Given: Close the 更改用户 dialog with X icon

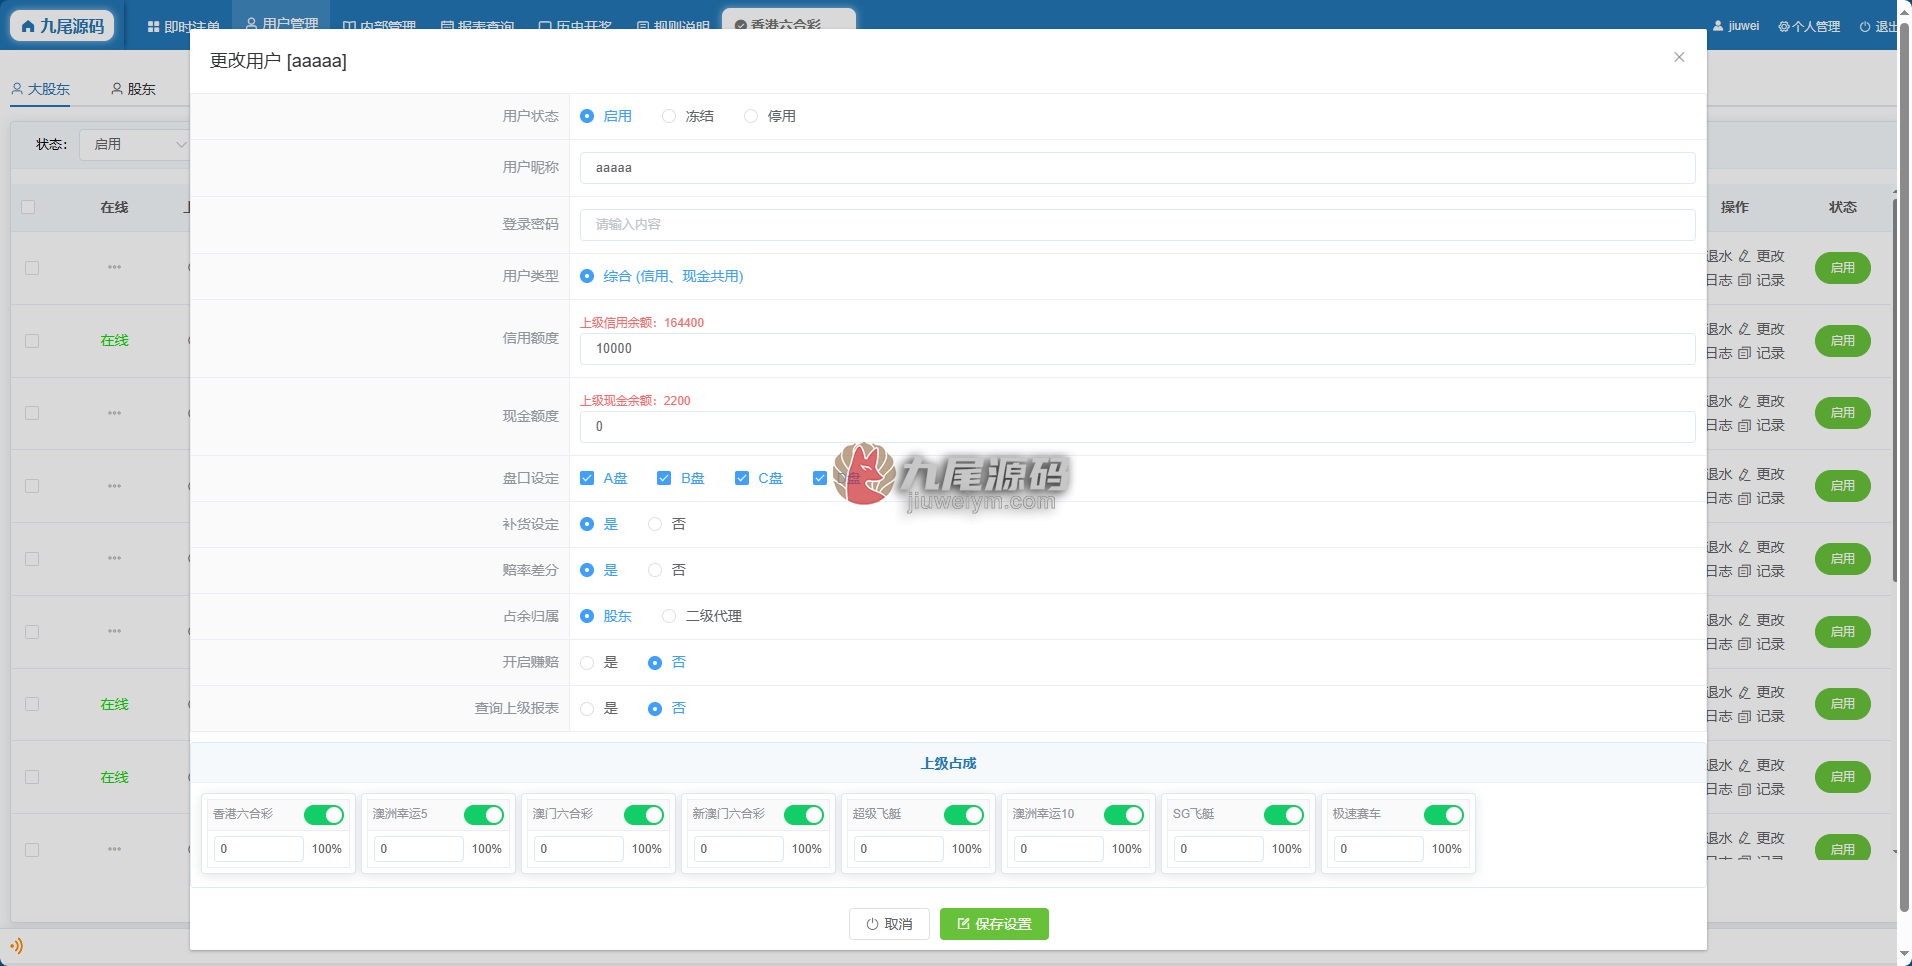Looking at the screenshot, I should tap(1679, 57).
